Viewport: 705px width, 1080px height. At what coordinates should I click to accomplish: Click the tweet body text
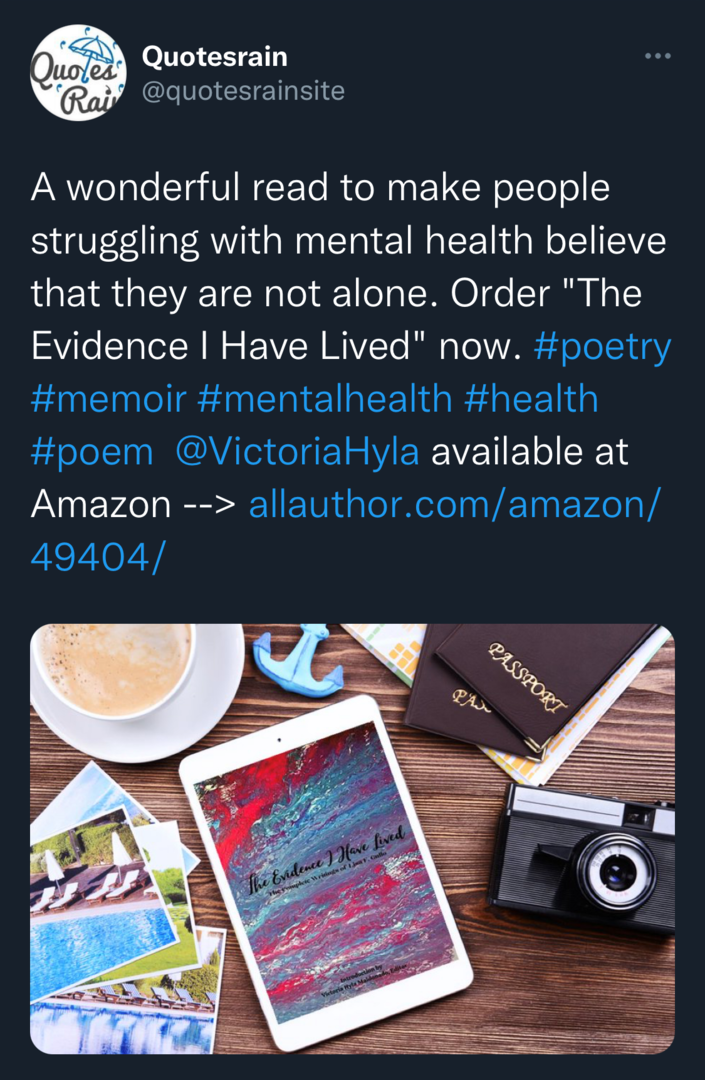(320, 240)
